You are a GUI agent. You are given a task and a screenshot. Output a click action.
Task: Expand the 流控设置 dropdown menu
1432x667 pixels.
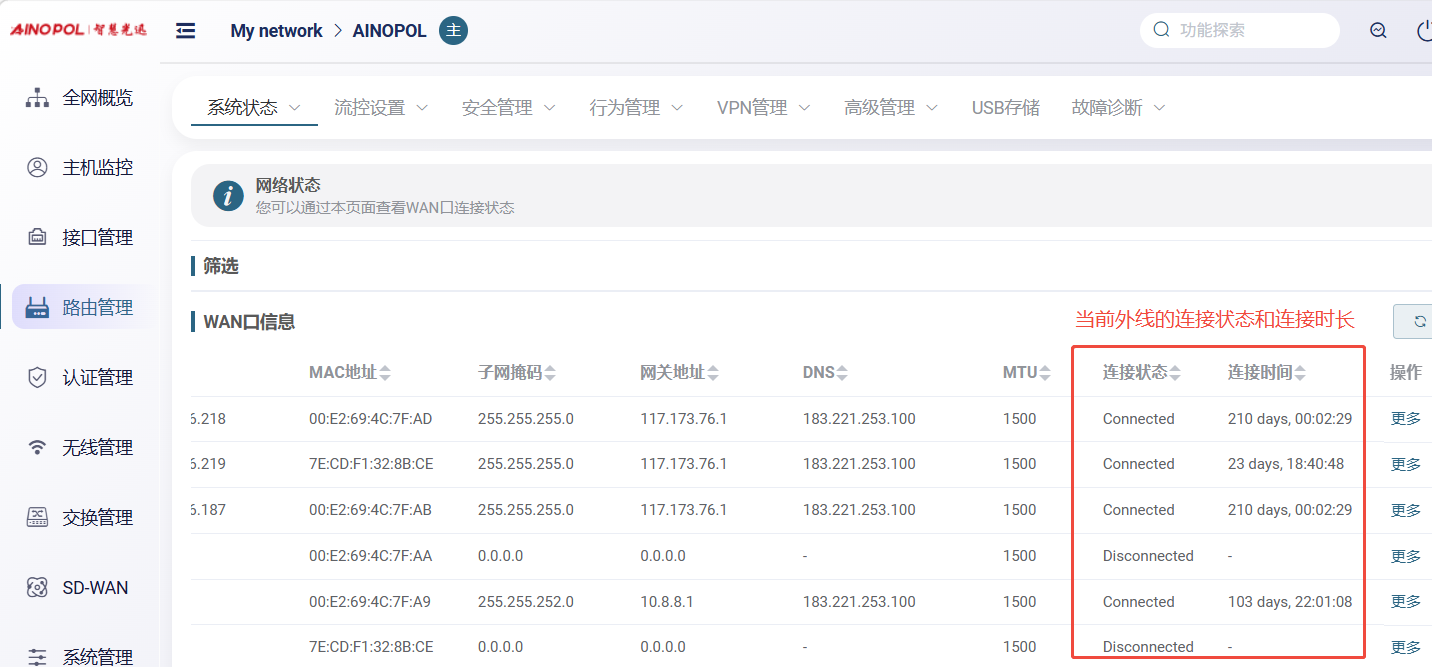coord(380,108)
